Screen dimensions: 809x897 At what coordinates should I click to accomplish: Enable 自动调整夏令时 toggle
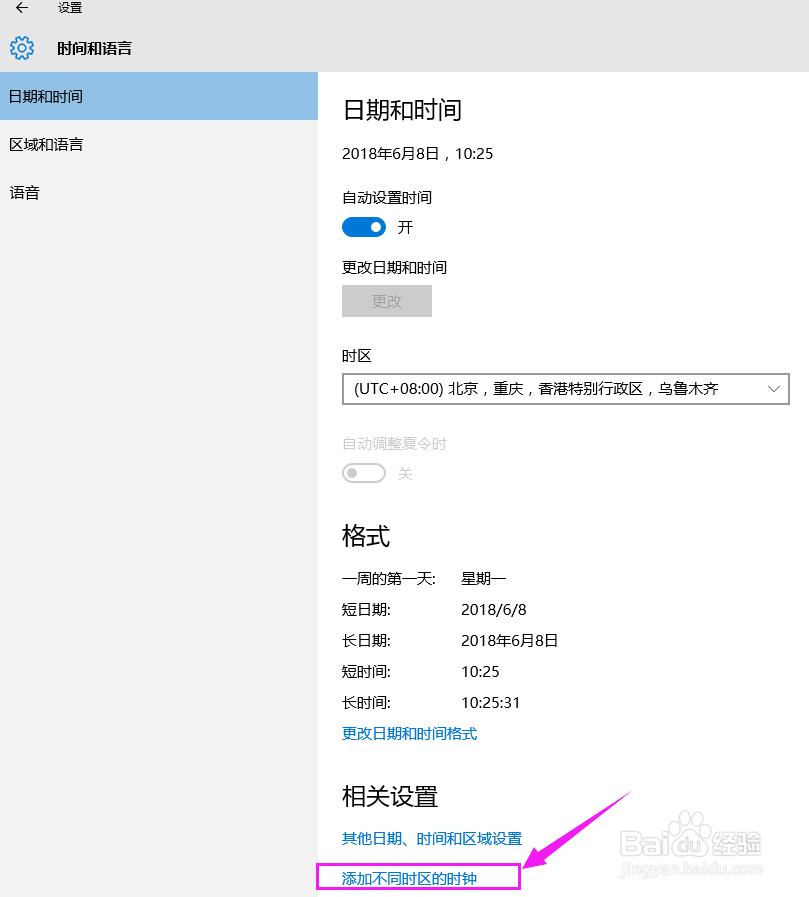point(364,472)
